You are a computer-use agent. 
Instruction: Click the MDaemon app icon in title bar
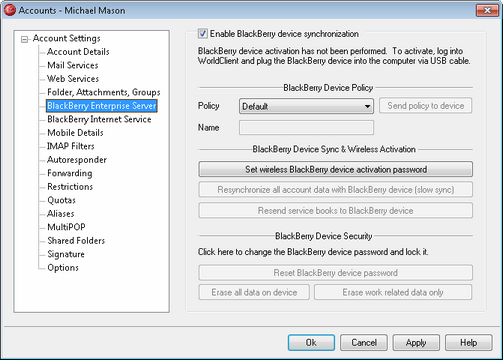[9, 10]
